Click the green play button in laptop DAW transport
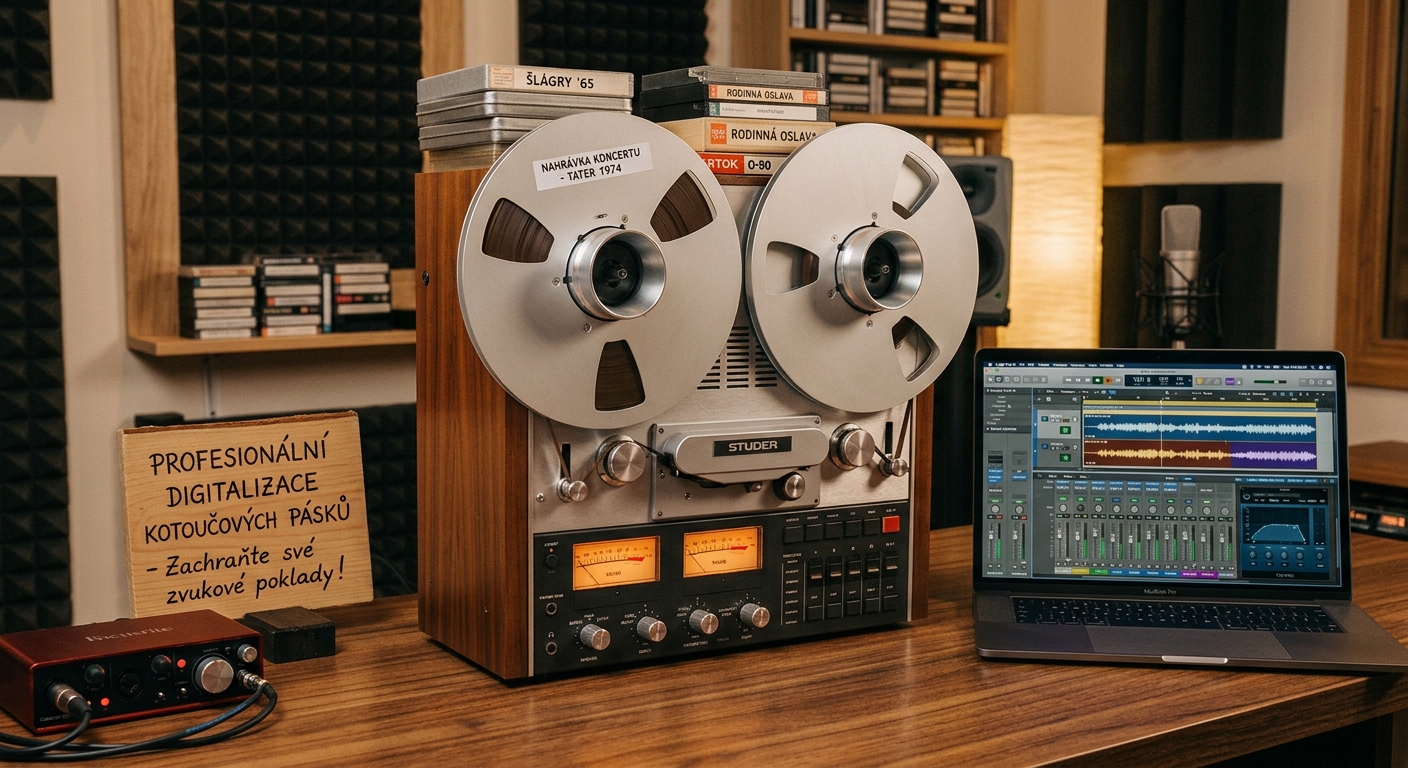 pos(1098,380)
